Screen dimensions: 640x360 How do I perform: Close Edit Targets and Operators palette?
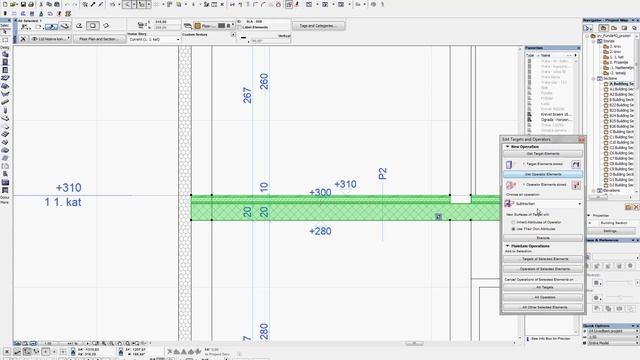[x=581, y=140]
